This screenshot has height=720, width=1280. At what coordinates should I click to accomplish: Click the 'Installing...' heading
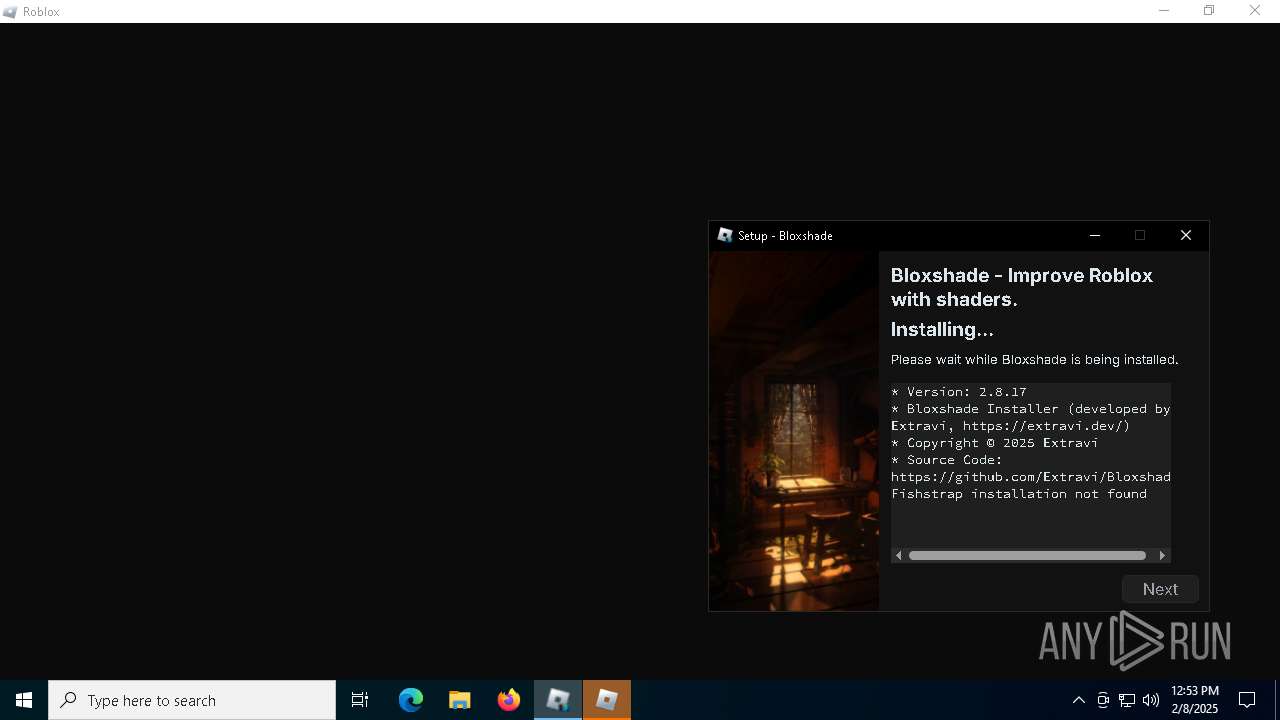[942, 329]
